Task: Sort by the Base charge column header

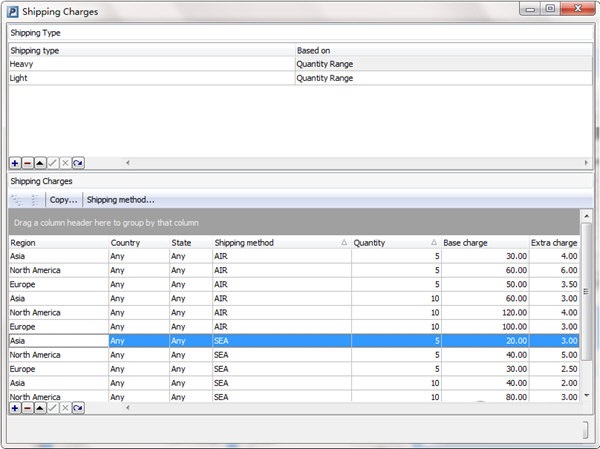Action: click(485, 243)
